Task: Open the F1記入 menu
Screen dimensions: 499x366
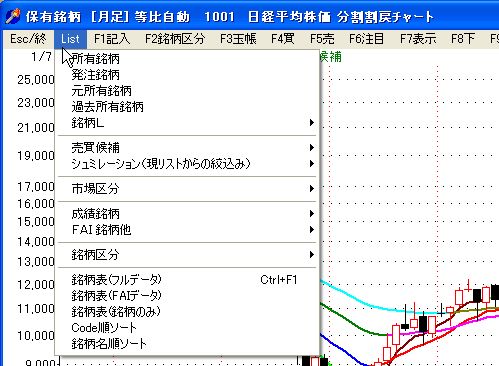Action: (112, 39)
